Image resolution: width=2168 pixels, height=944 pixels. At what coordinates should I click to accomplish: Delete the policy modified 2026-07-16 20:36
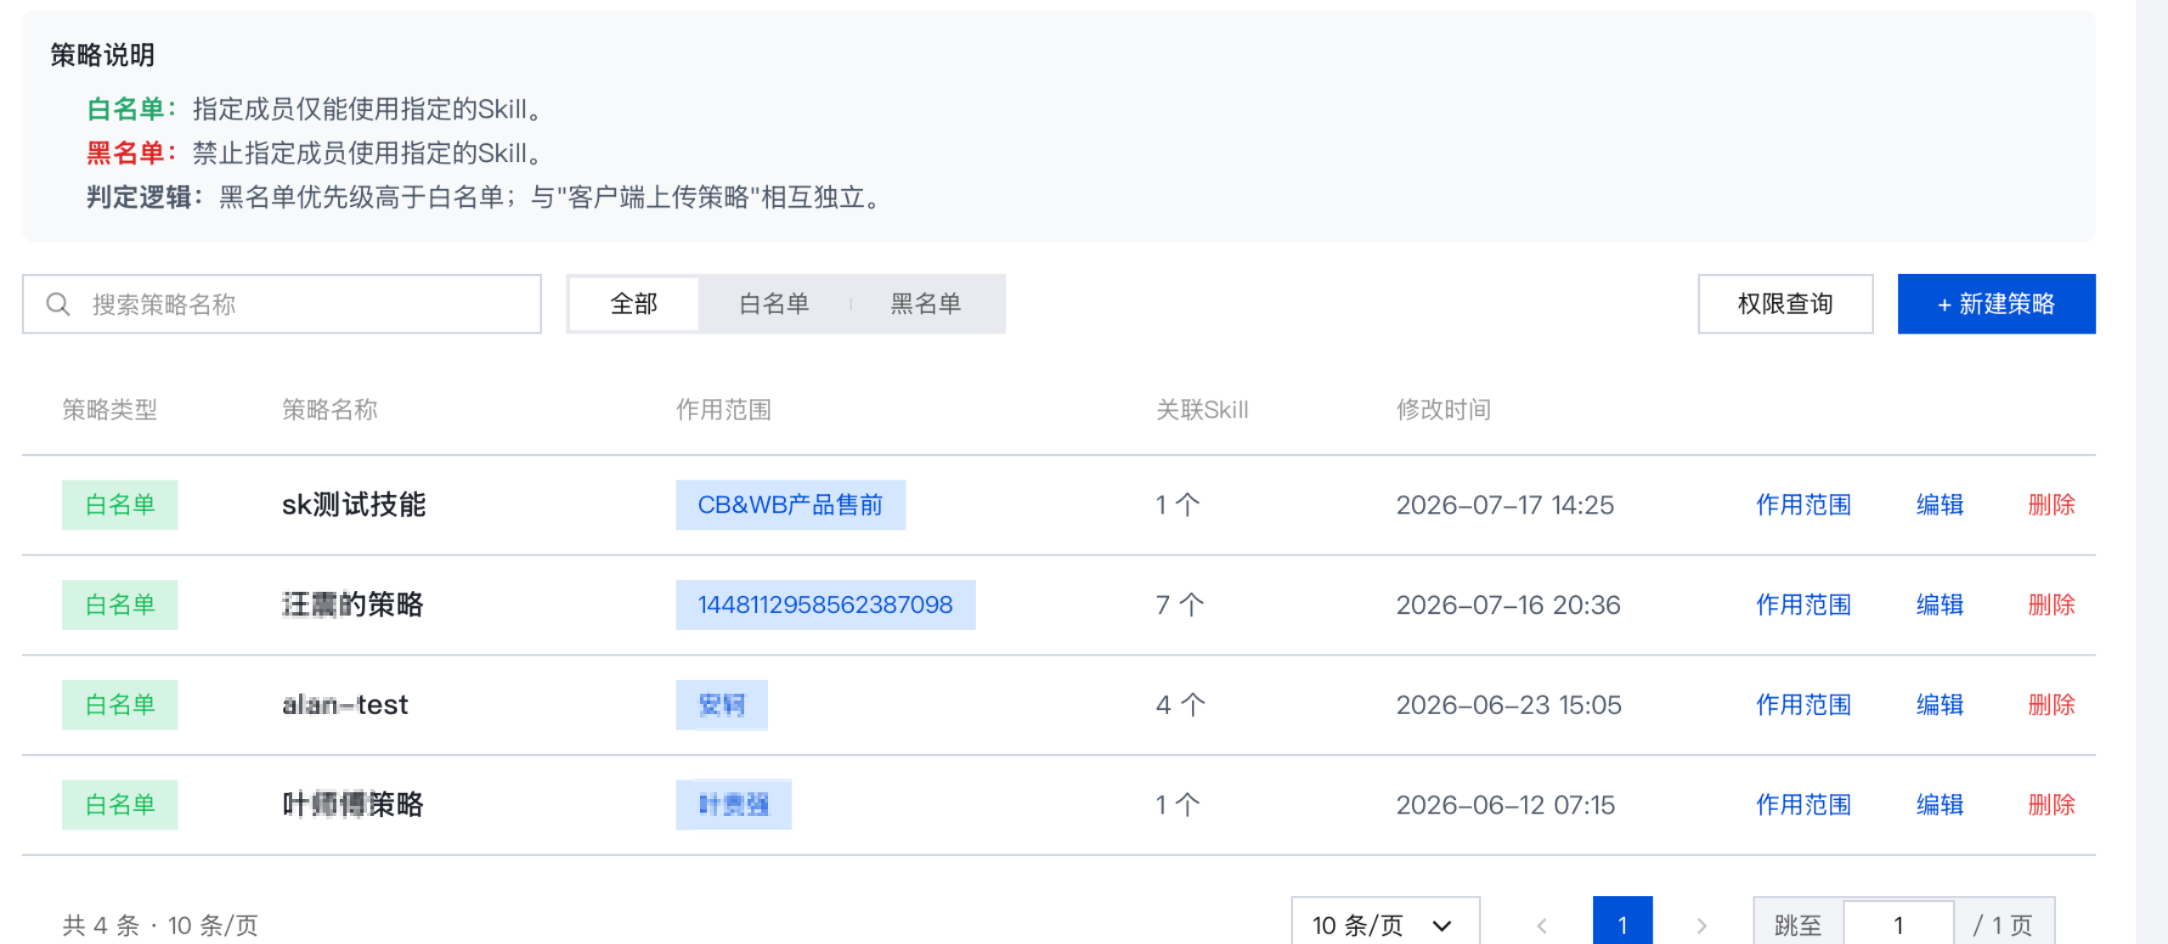pyautogui.click(x=2051, y=605)
